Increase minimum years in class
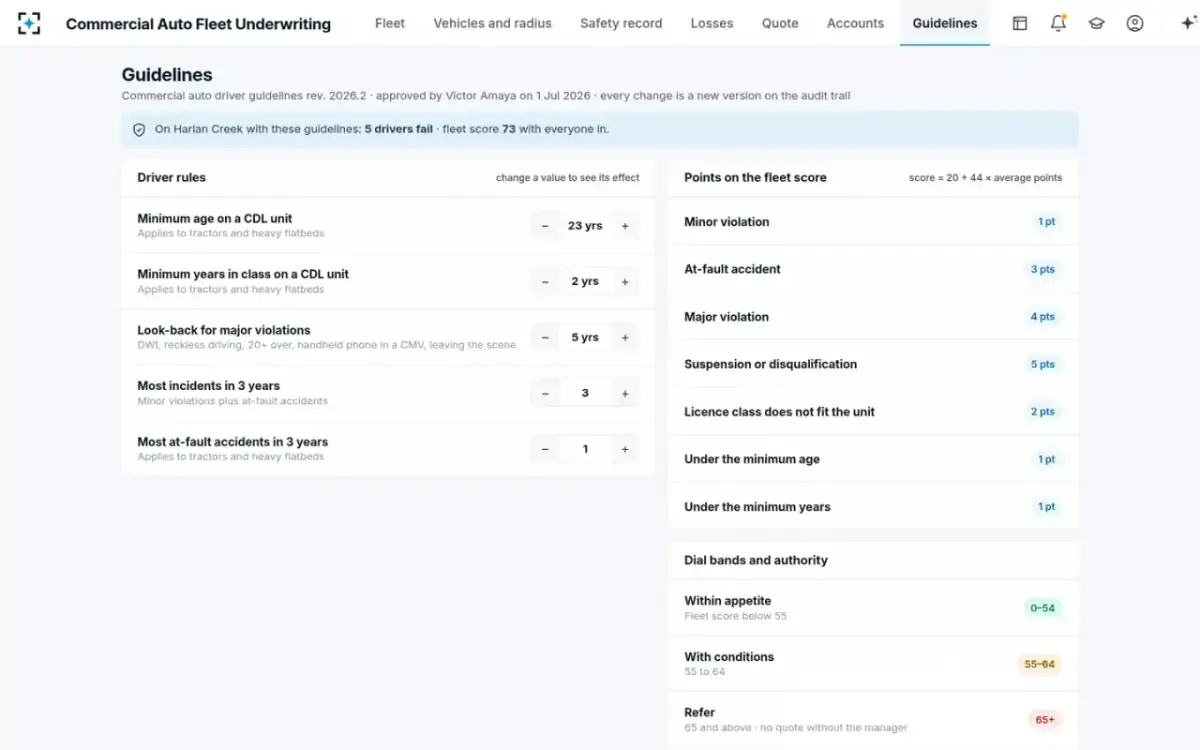Viewport: 1200px width, 750px height. [625, 282]
